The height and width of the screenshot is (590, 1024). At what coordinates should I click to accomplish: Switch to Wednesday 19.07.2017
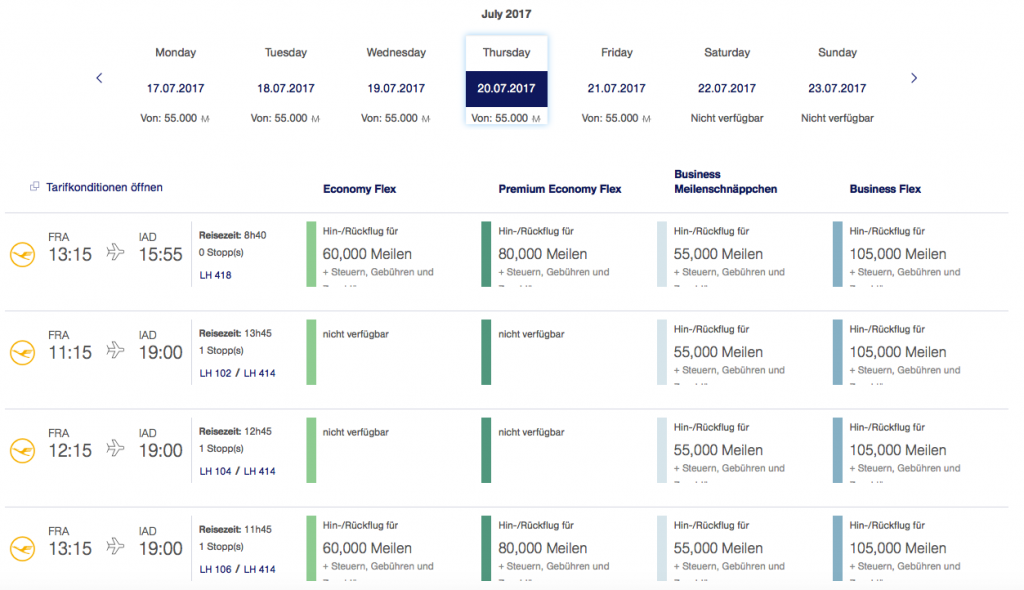pyautogui.click(x=396, y=88)
